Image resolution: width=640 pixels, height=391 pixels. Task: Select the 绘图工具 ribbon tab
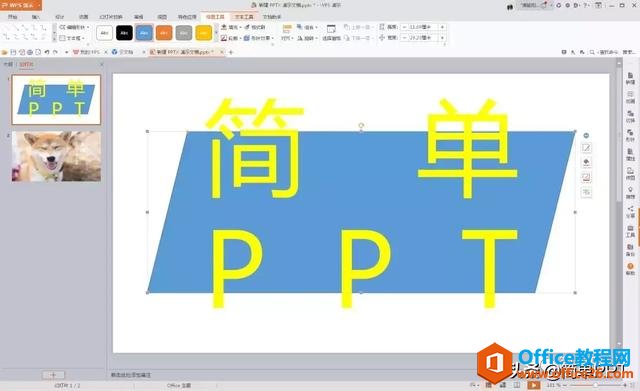point(215,17)
